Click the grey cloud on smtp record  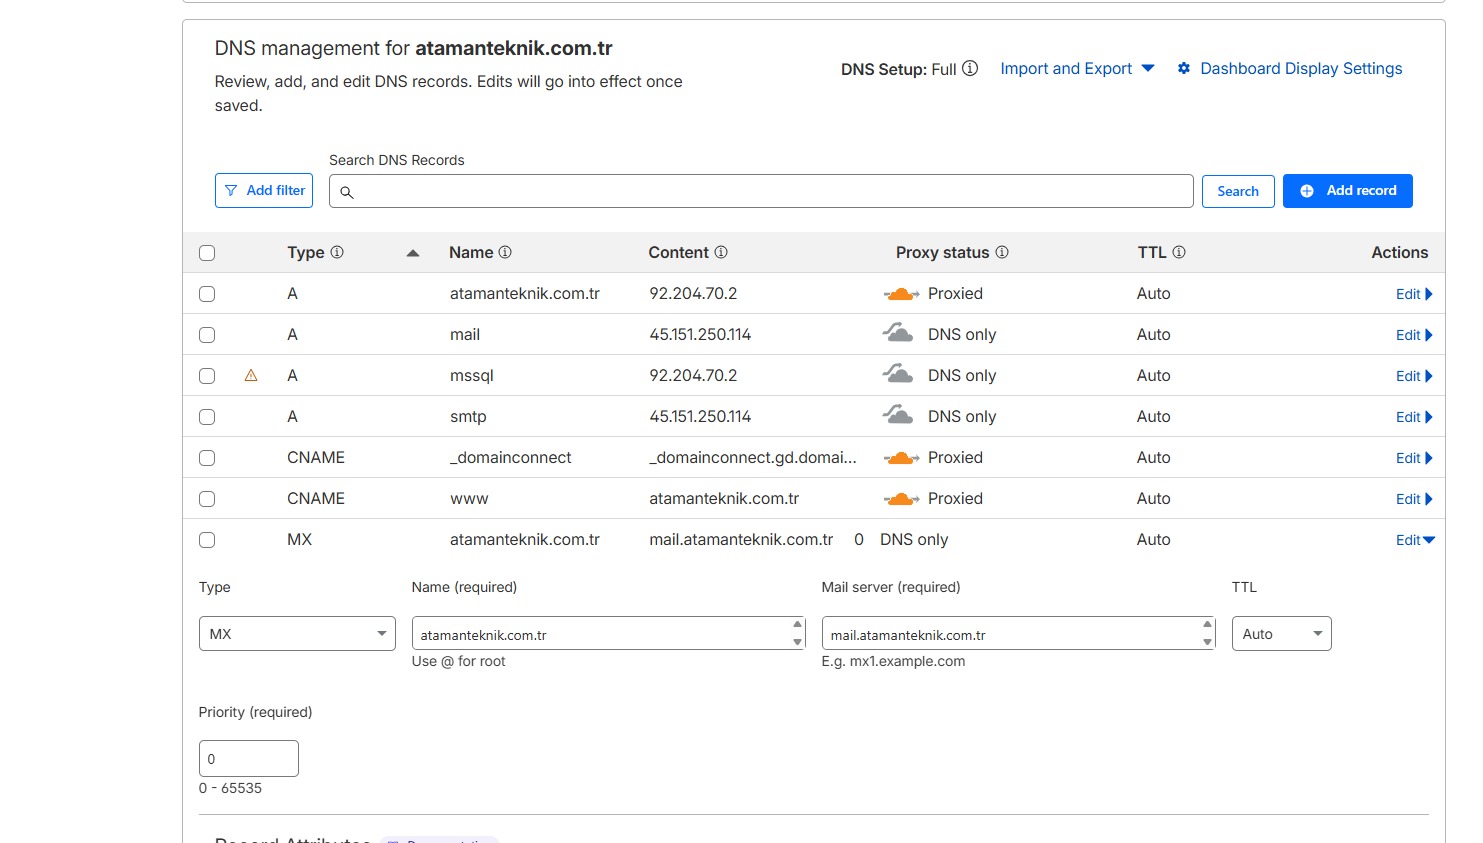(x=898, y=415)
